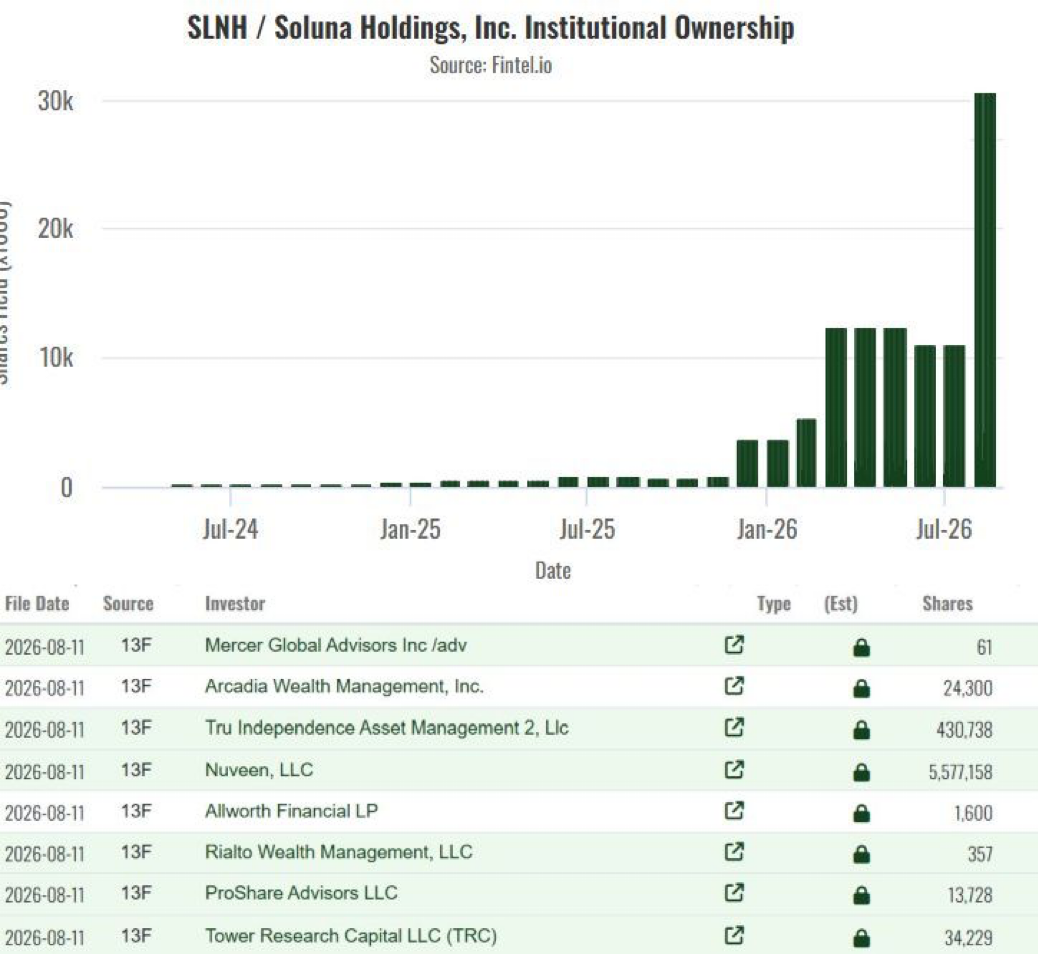Viewport: 1038px width, 954px height.
Task: Open external link icon for Mercer Global Advisors
Action: point(734,644)
